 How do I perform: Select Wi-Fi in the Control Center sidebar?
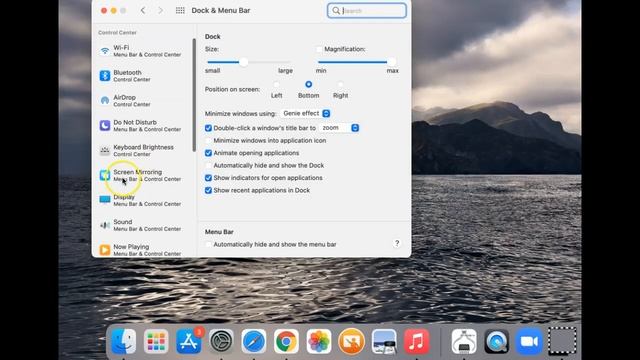[x=141, y=51]
